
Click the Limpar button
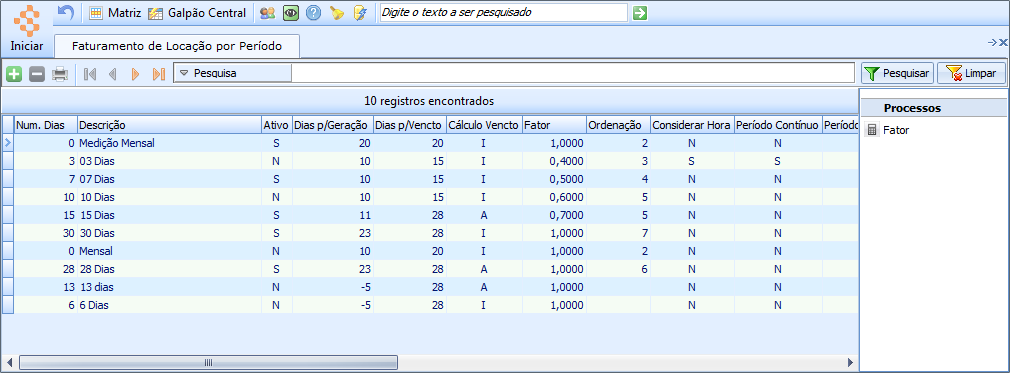point(971,73)
